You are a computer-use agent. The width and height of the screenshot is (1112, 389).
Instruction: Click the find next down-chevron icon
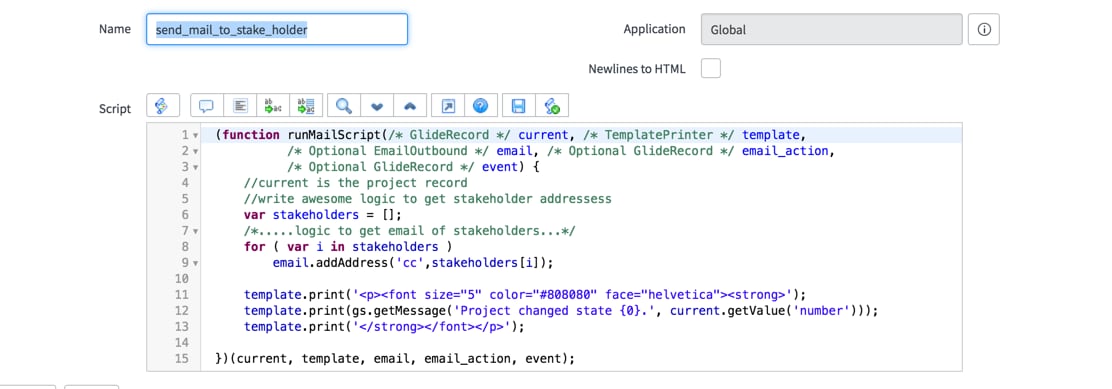[x=377, y=106]
